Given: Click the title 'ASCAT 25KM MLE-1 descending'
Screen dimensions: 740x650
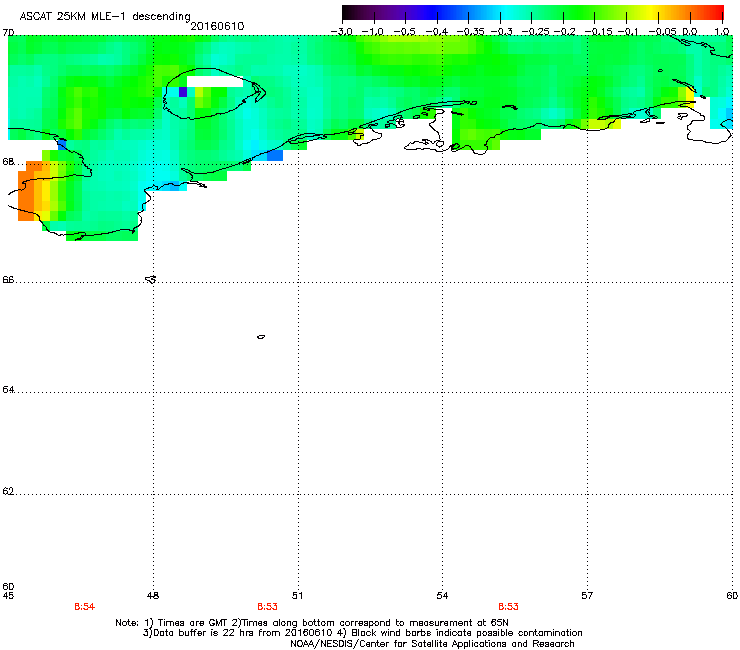Looking at the screenshot, I should click(105, 17).
